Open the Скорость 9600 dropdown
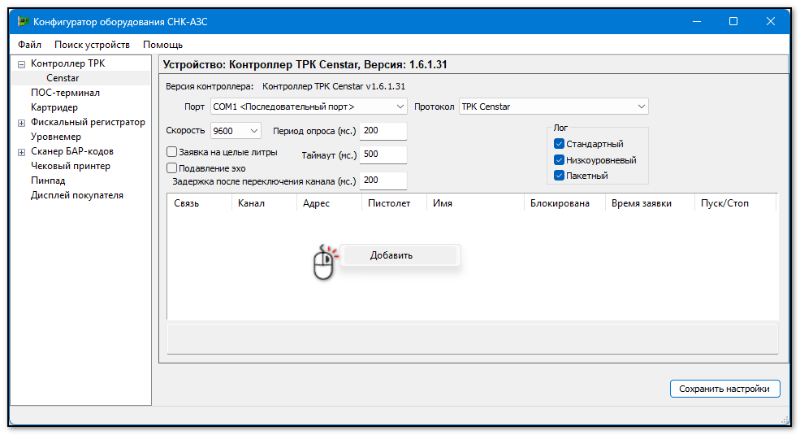This screenshot has height=435, width=800. (236, 131)
